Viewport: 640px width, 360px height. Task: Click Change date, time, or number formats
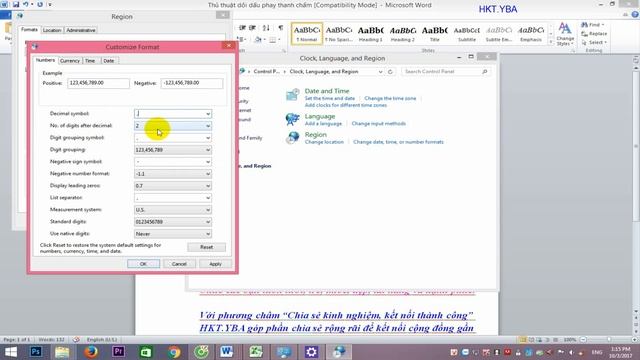[x=398, y=142]
